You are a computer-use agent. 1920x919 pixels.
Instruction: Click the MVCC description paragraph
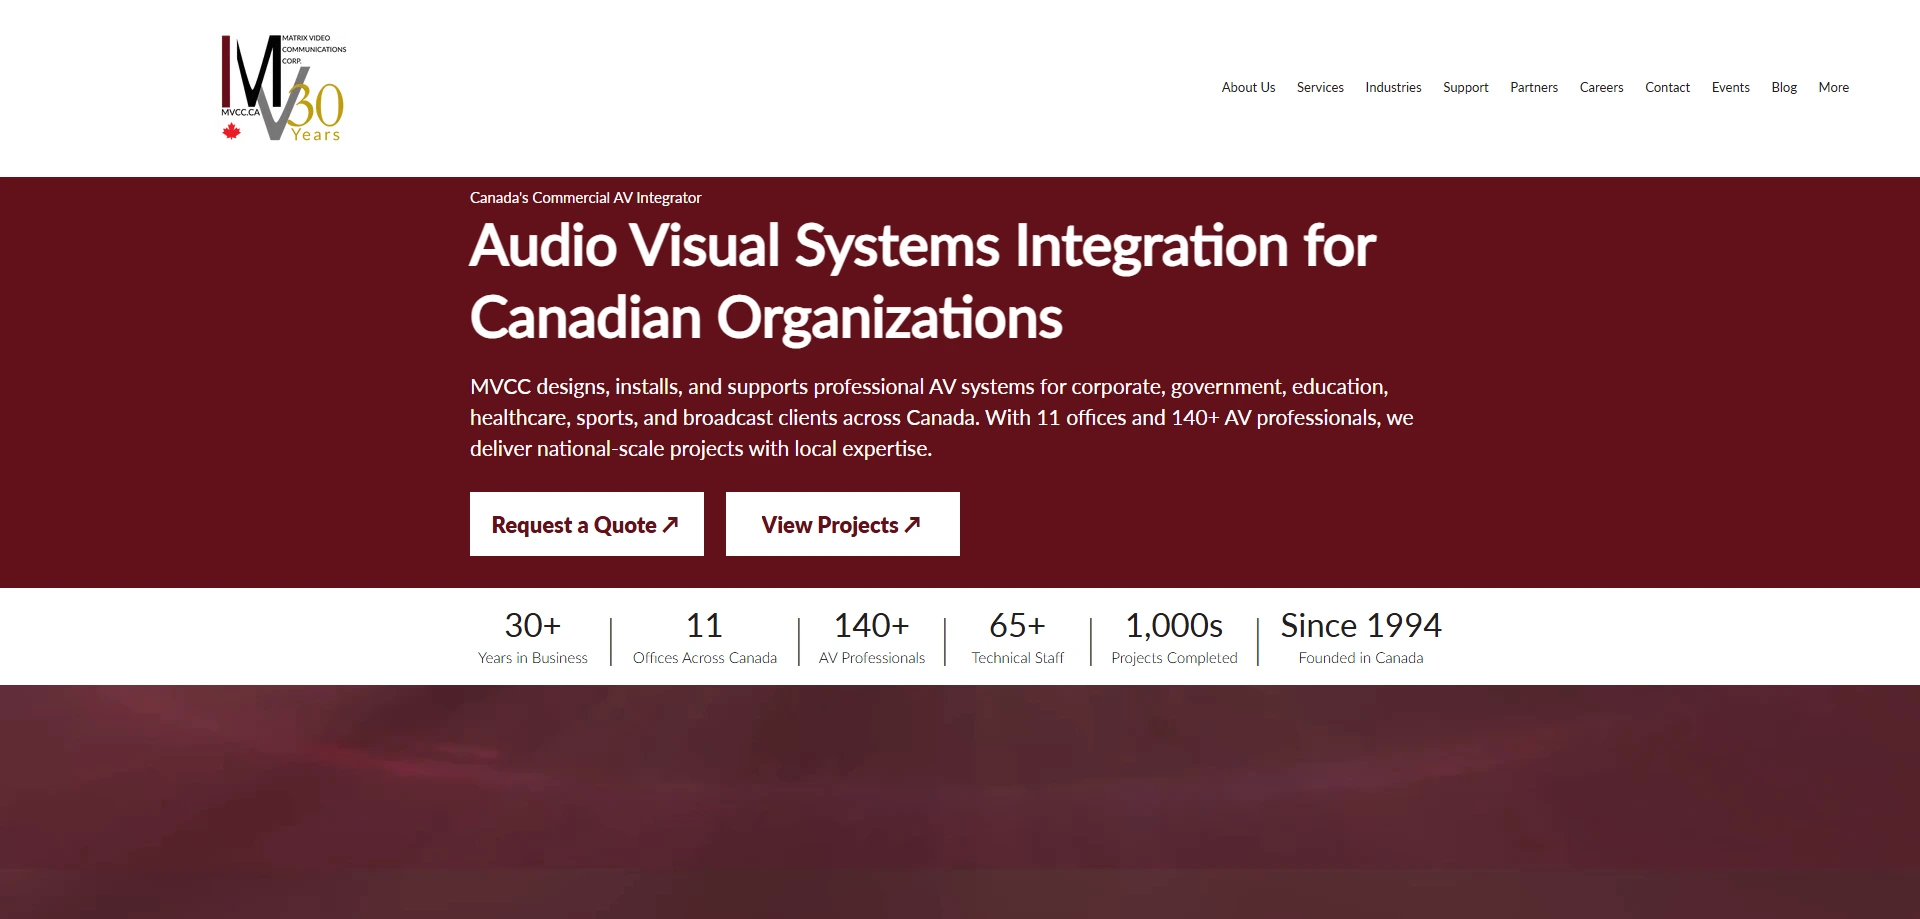click(942, 418)
